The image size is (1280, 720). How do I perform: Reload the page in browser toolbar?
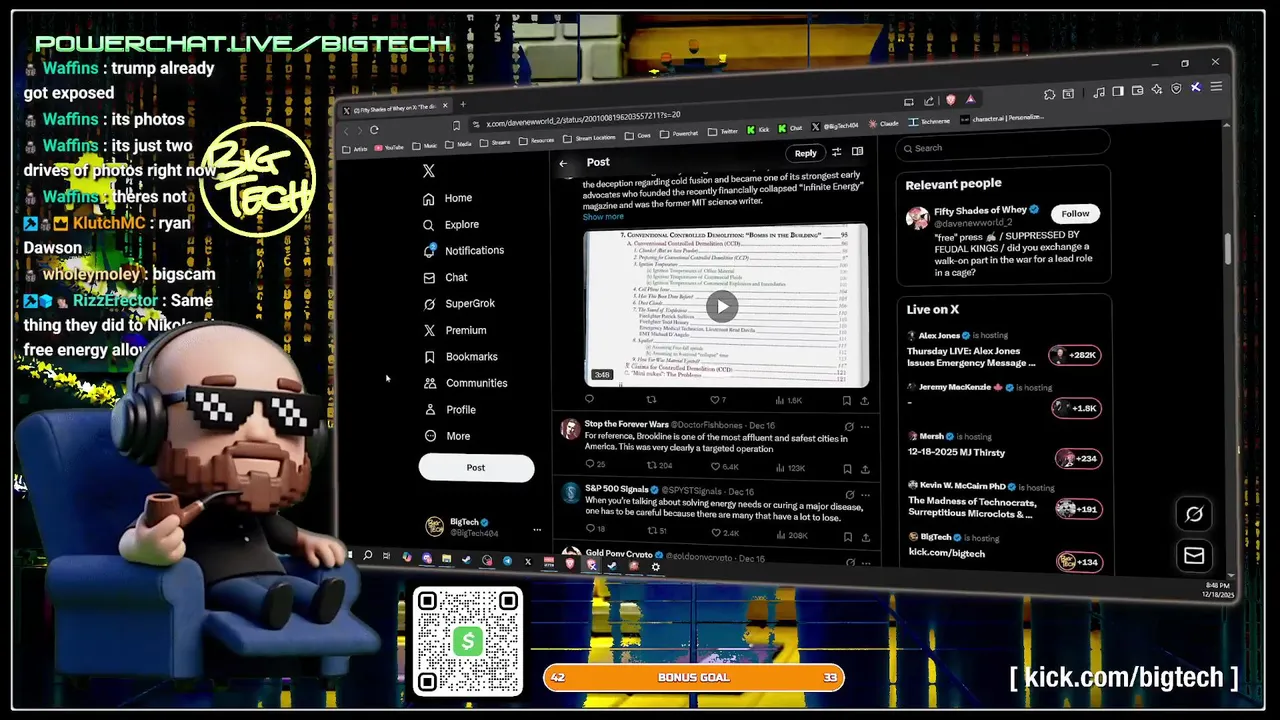[x=374, y=130]
